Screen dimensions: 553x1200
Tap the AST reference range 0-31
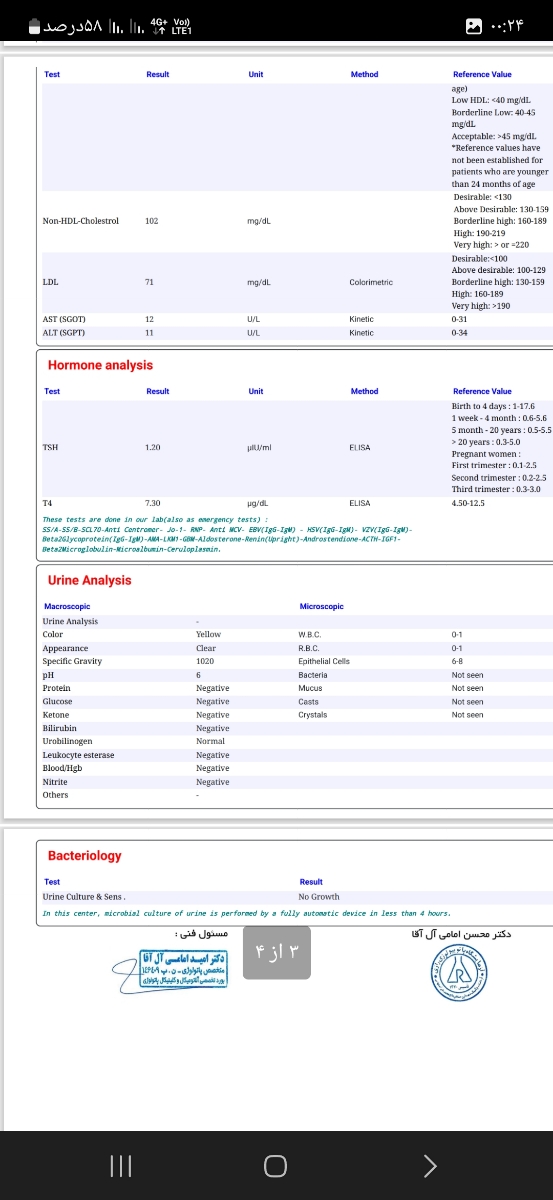[x=459, y=318]
